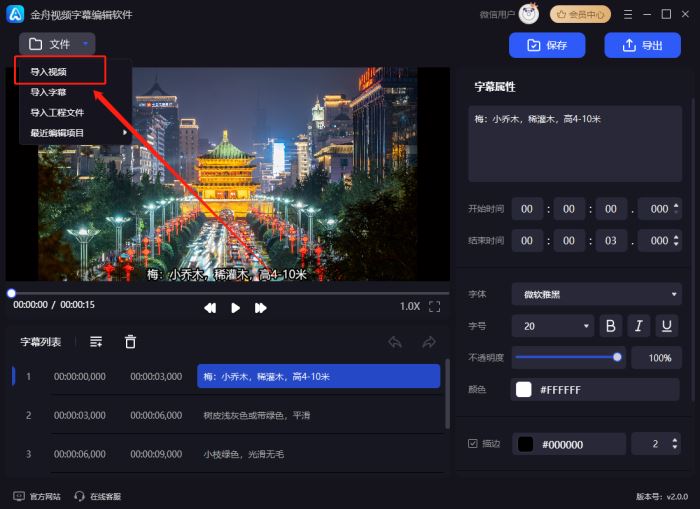The width and height of the screenshot is (700, 509).
Task: Open the 官方网站 official website link
Action: 37,496
